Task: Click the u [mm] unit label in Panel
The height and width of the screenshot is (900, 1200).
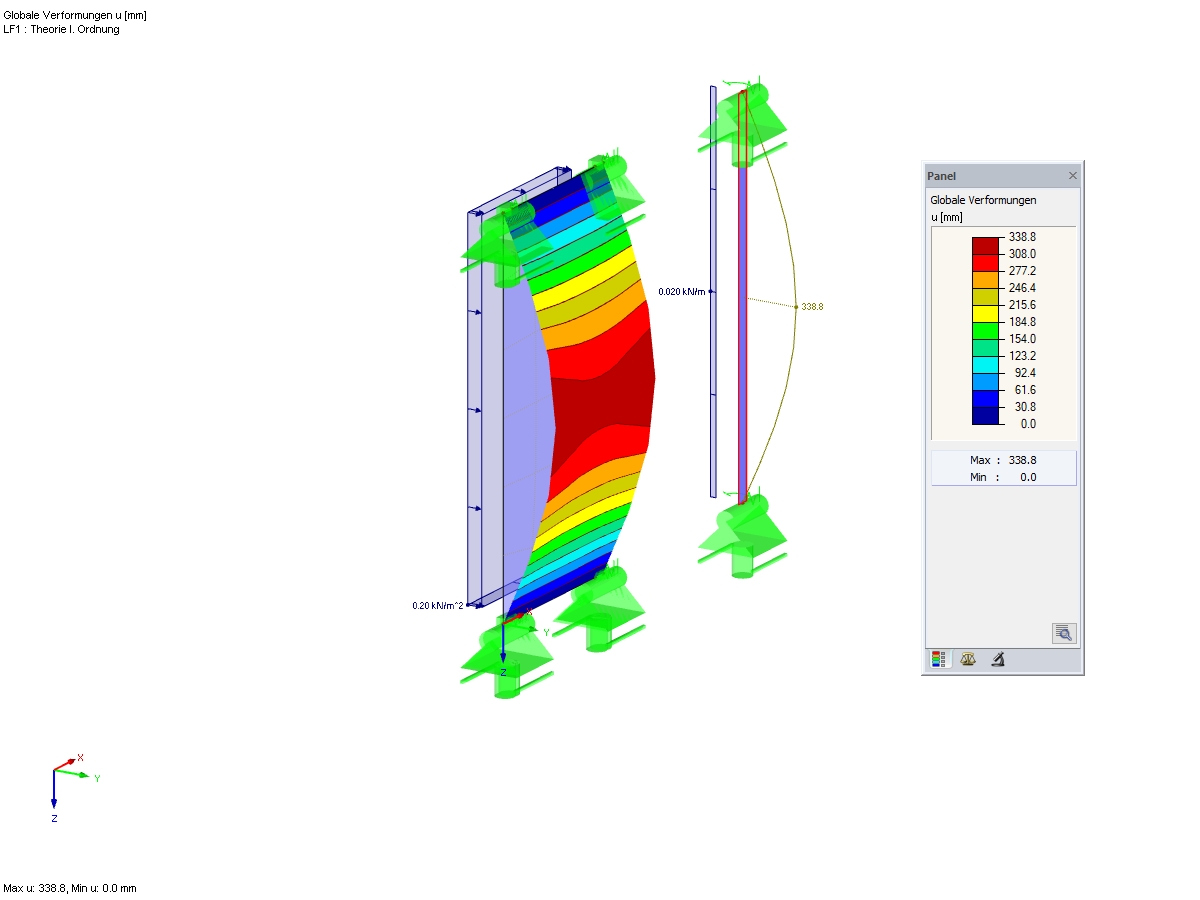Action: pyautogui.click(x=946, y=217)
